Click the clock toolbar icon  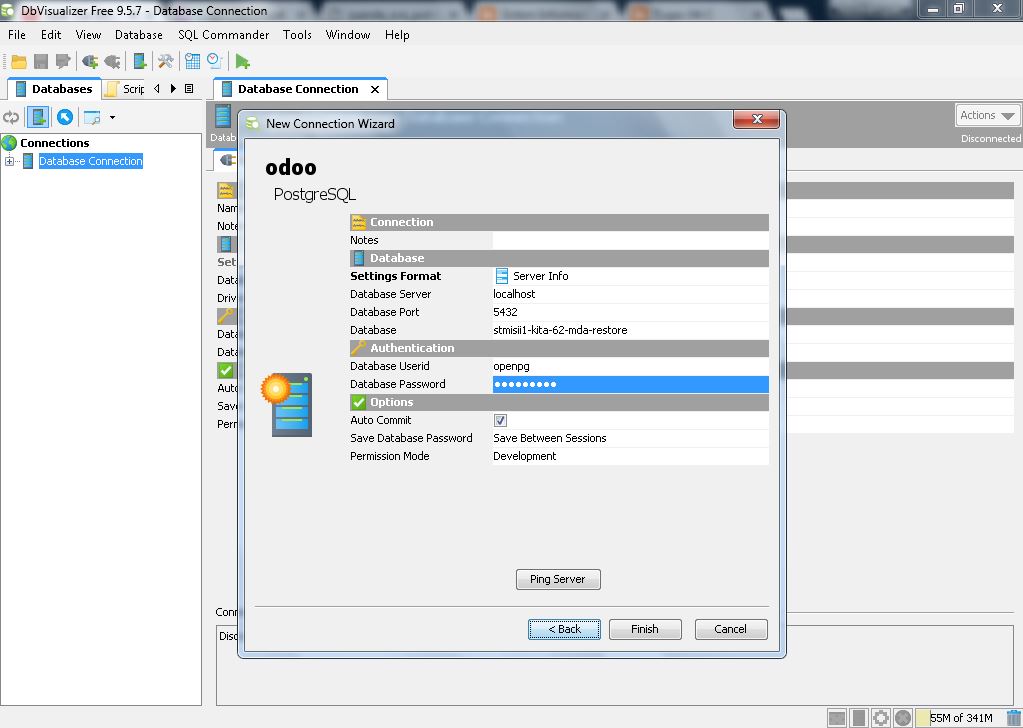[x=214, y=62]
